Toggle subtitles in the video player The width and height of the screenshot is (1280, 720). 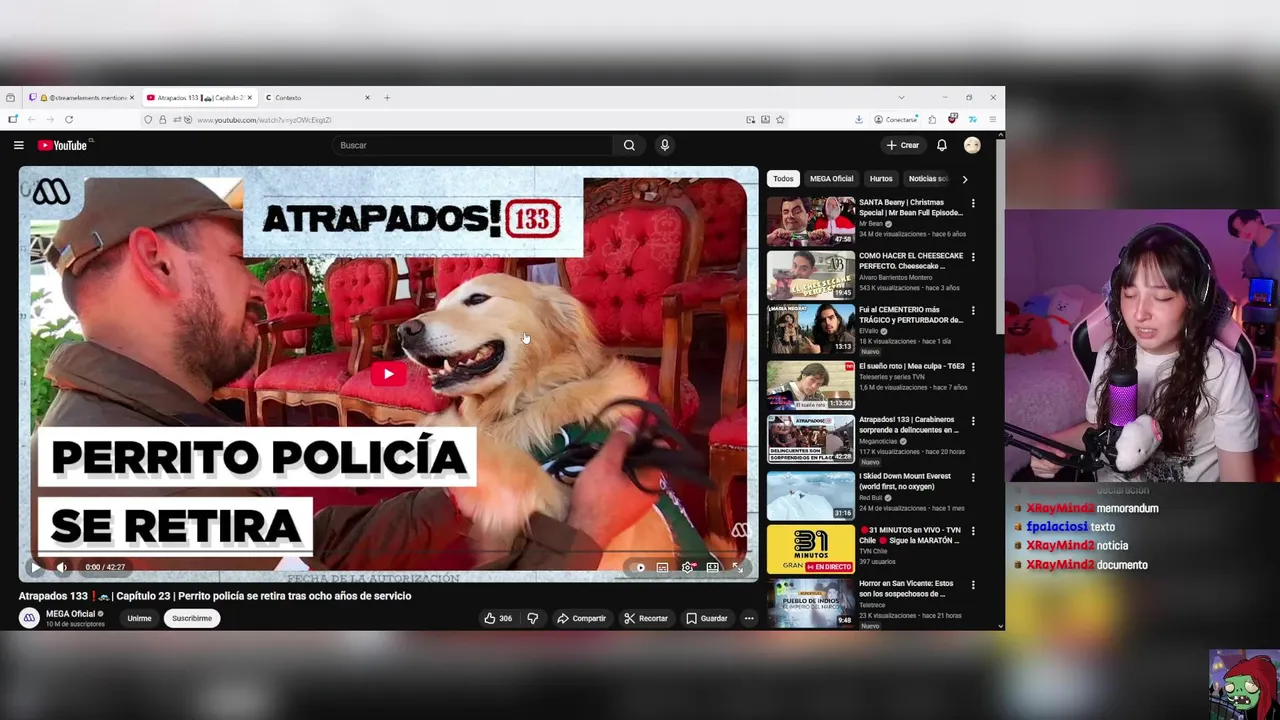(x=662, y=567)
